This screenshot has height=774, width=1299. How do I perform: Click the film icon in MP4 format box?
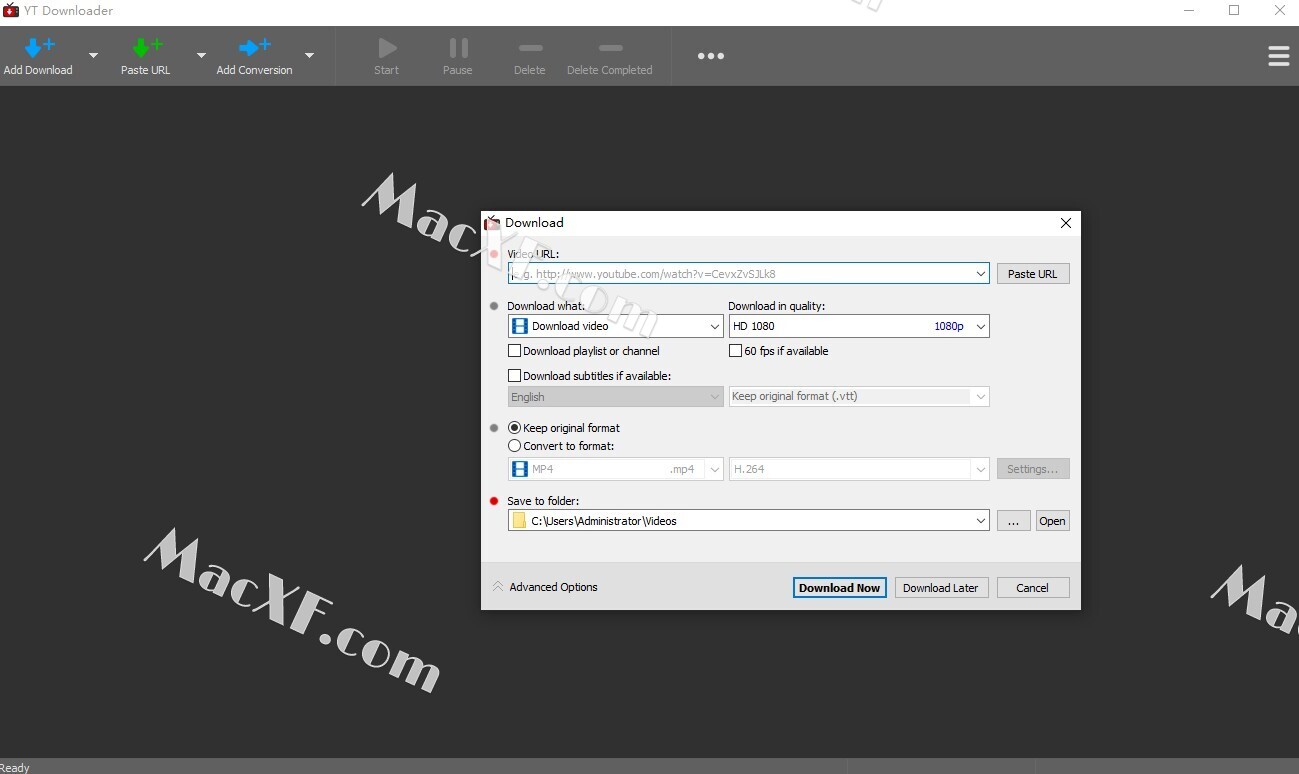pyautogui.click(x=520, y=469)
